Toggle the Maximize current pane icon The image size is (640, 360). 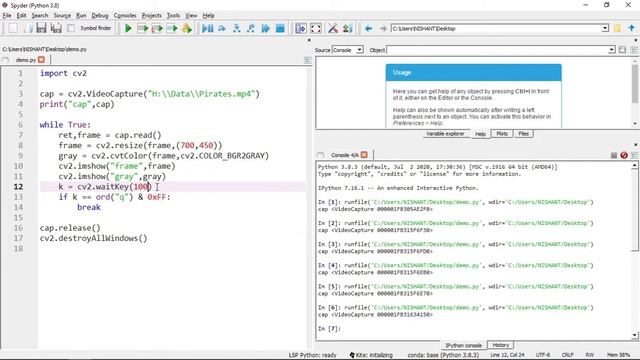click(301, 28)
